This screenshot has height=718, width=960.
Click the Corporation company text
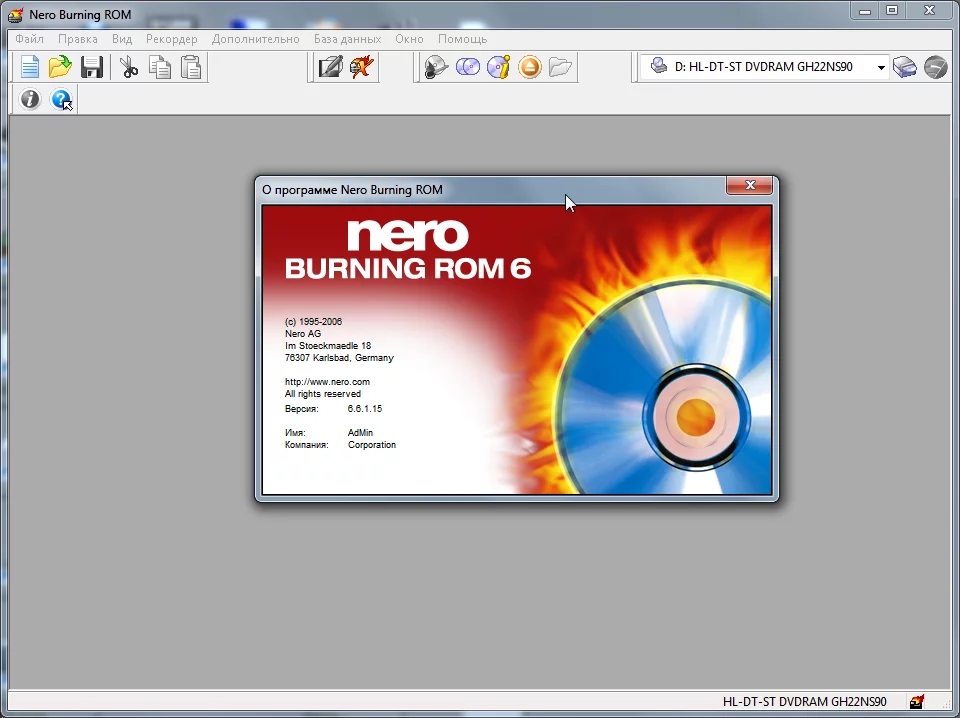(372, 444)
